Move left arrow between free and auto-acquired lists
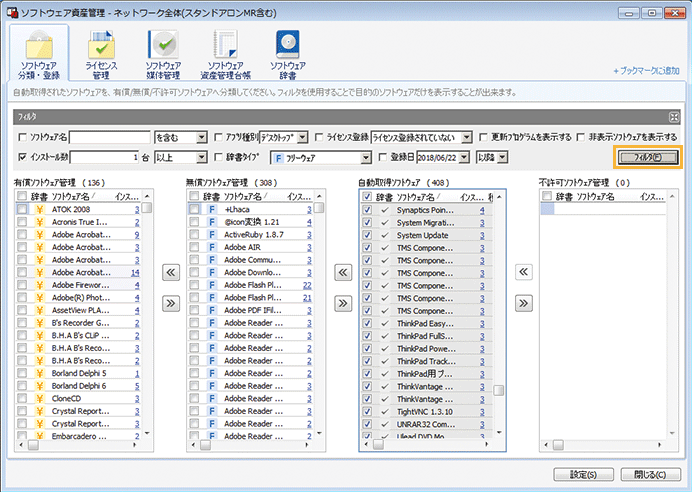This screenshot has width=692, height=492. tap(343, 272)
